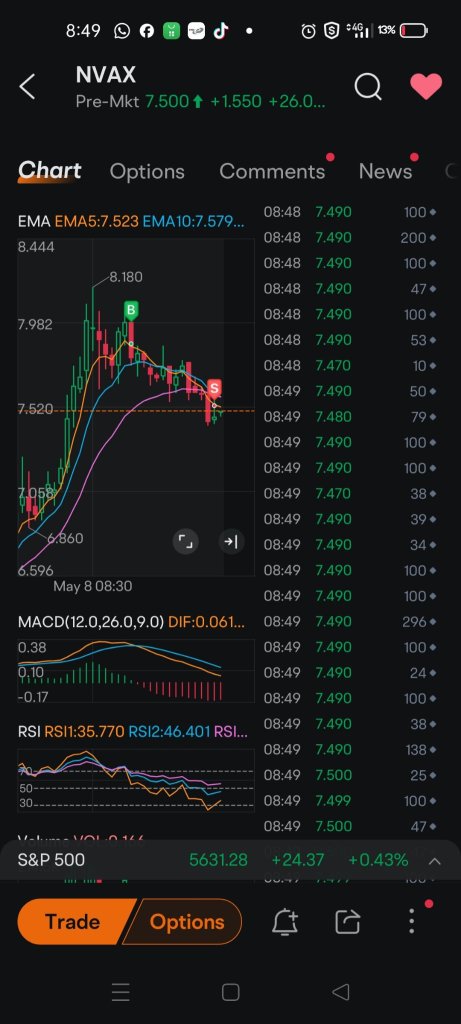Select the 08:48 7.490 47 trade row
461x1024 pixels.
(x=350, y=289)
